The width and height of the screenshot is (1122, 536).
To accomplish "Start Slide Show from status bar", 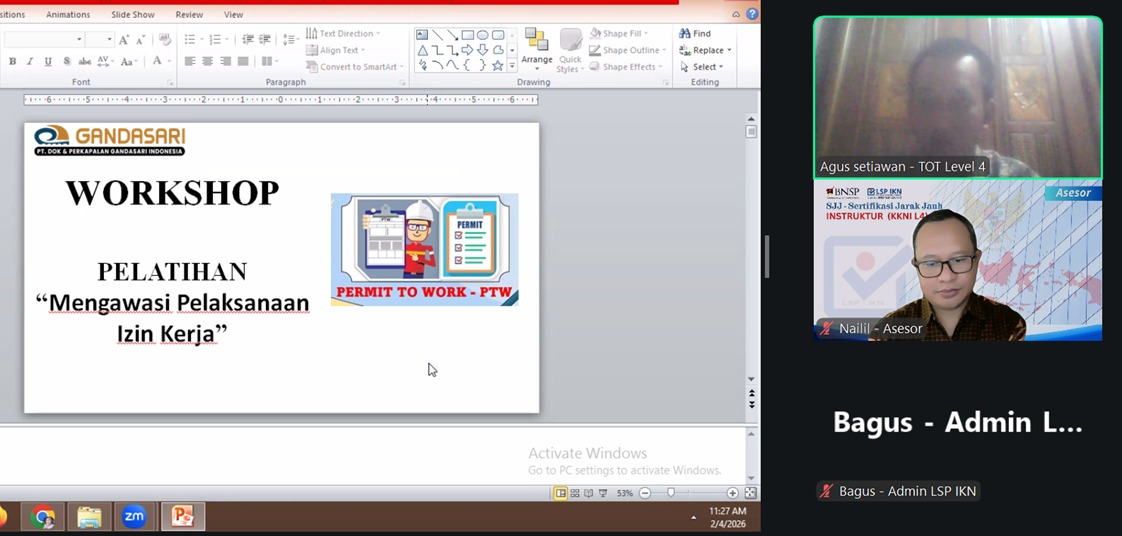I will tap(603, 493).
